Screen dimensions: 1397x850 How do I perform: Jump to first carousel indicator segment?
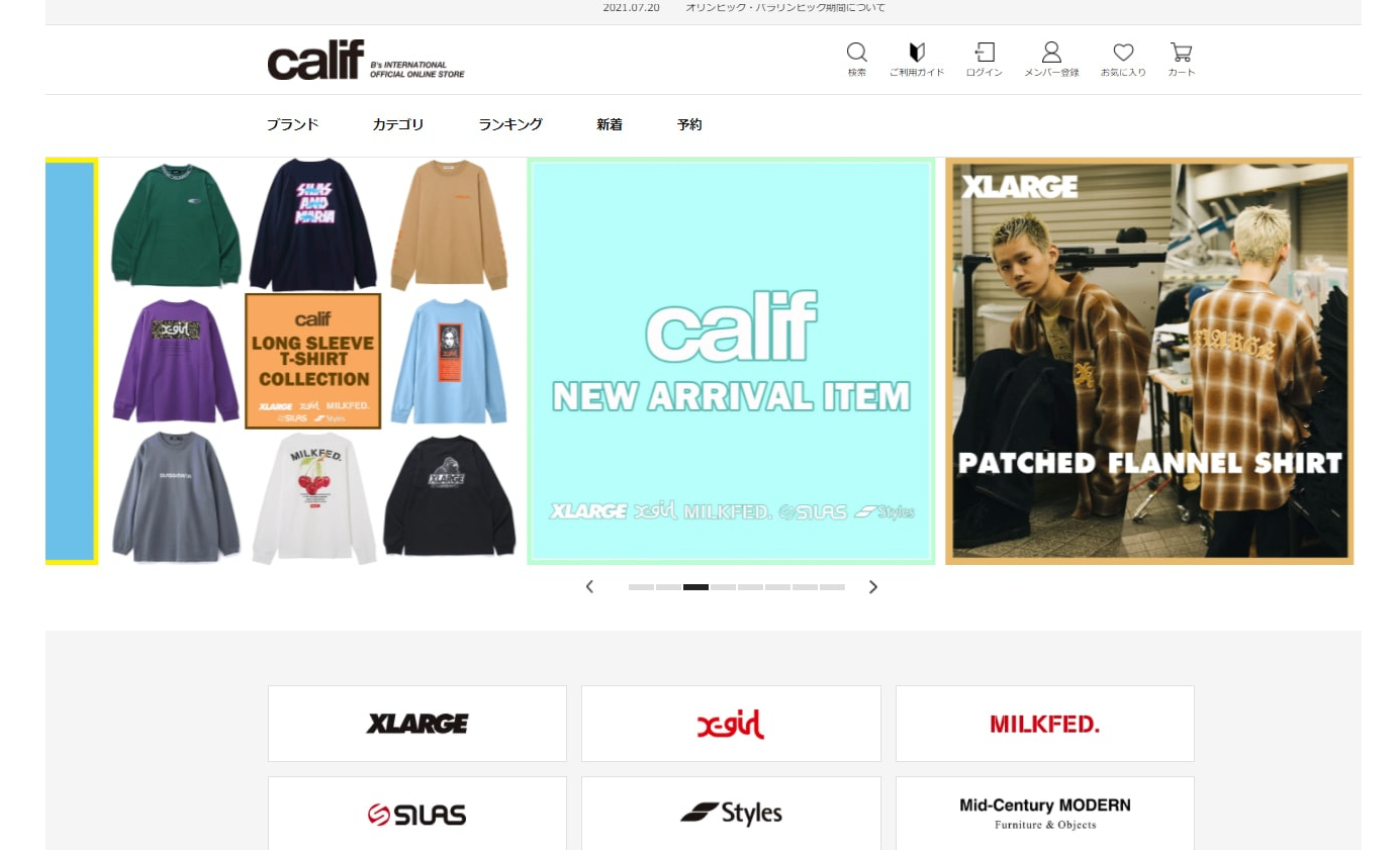pos(641,587)
